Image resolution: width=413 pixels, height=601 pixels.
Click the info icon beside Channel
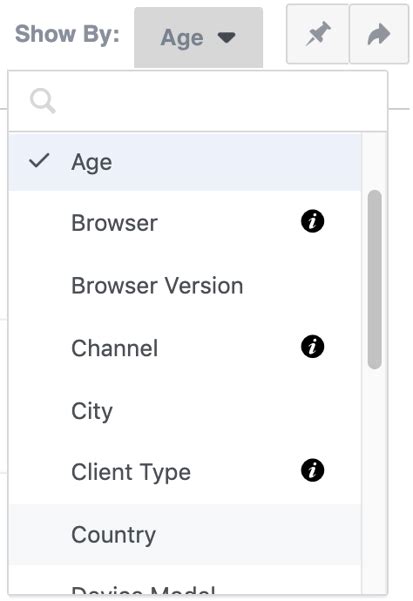pos(313,346)
